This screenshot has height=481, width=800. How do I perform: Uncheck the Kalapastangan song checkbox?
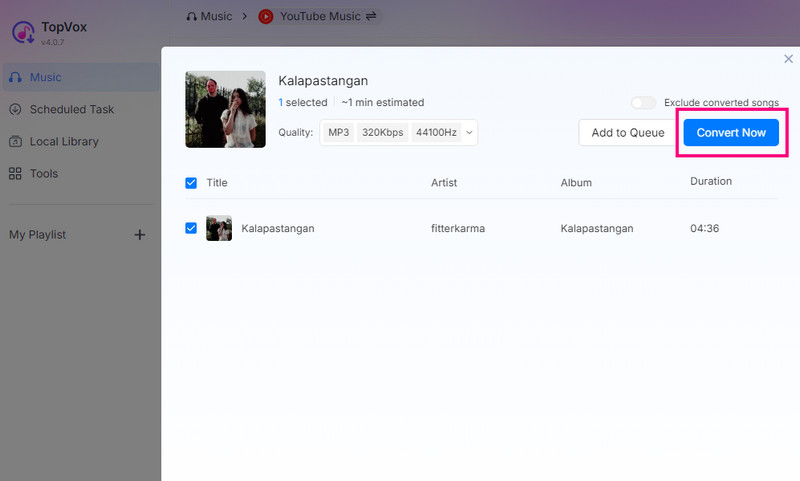[191, 228]
